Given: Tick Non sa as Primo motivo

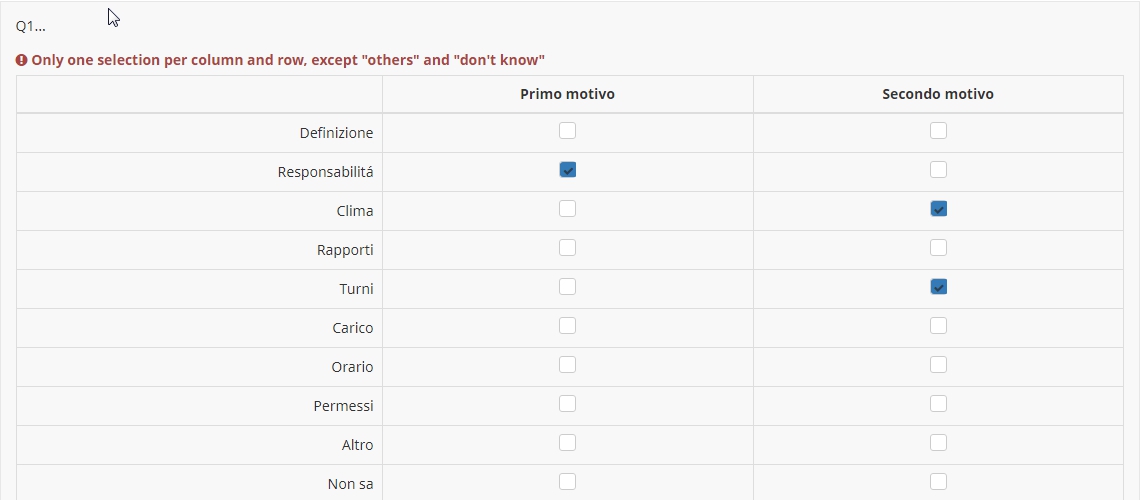Looking at the screenshot, I should click(567, 482).
